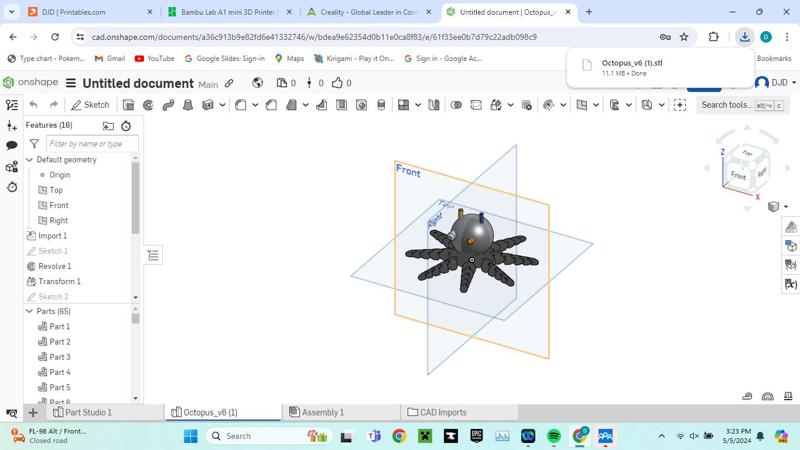Click the Undo arrow
Image resolution: width=800 pixels, height=450 pixels.
pyautogui.click(x=34, y=105)
